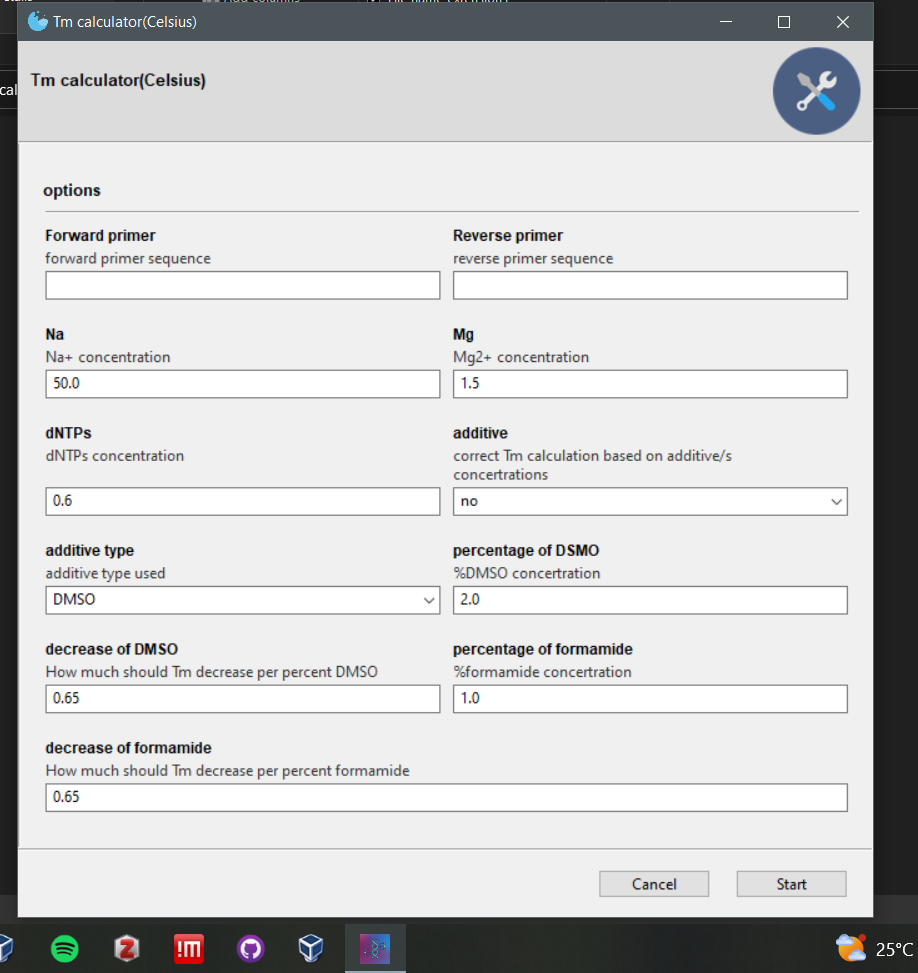Select the percentage of DSMO field
This screenshot has height=973, width=918.
[x=650, y=600]
